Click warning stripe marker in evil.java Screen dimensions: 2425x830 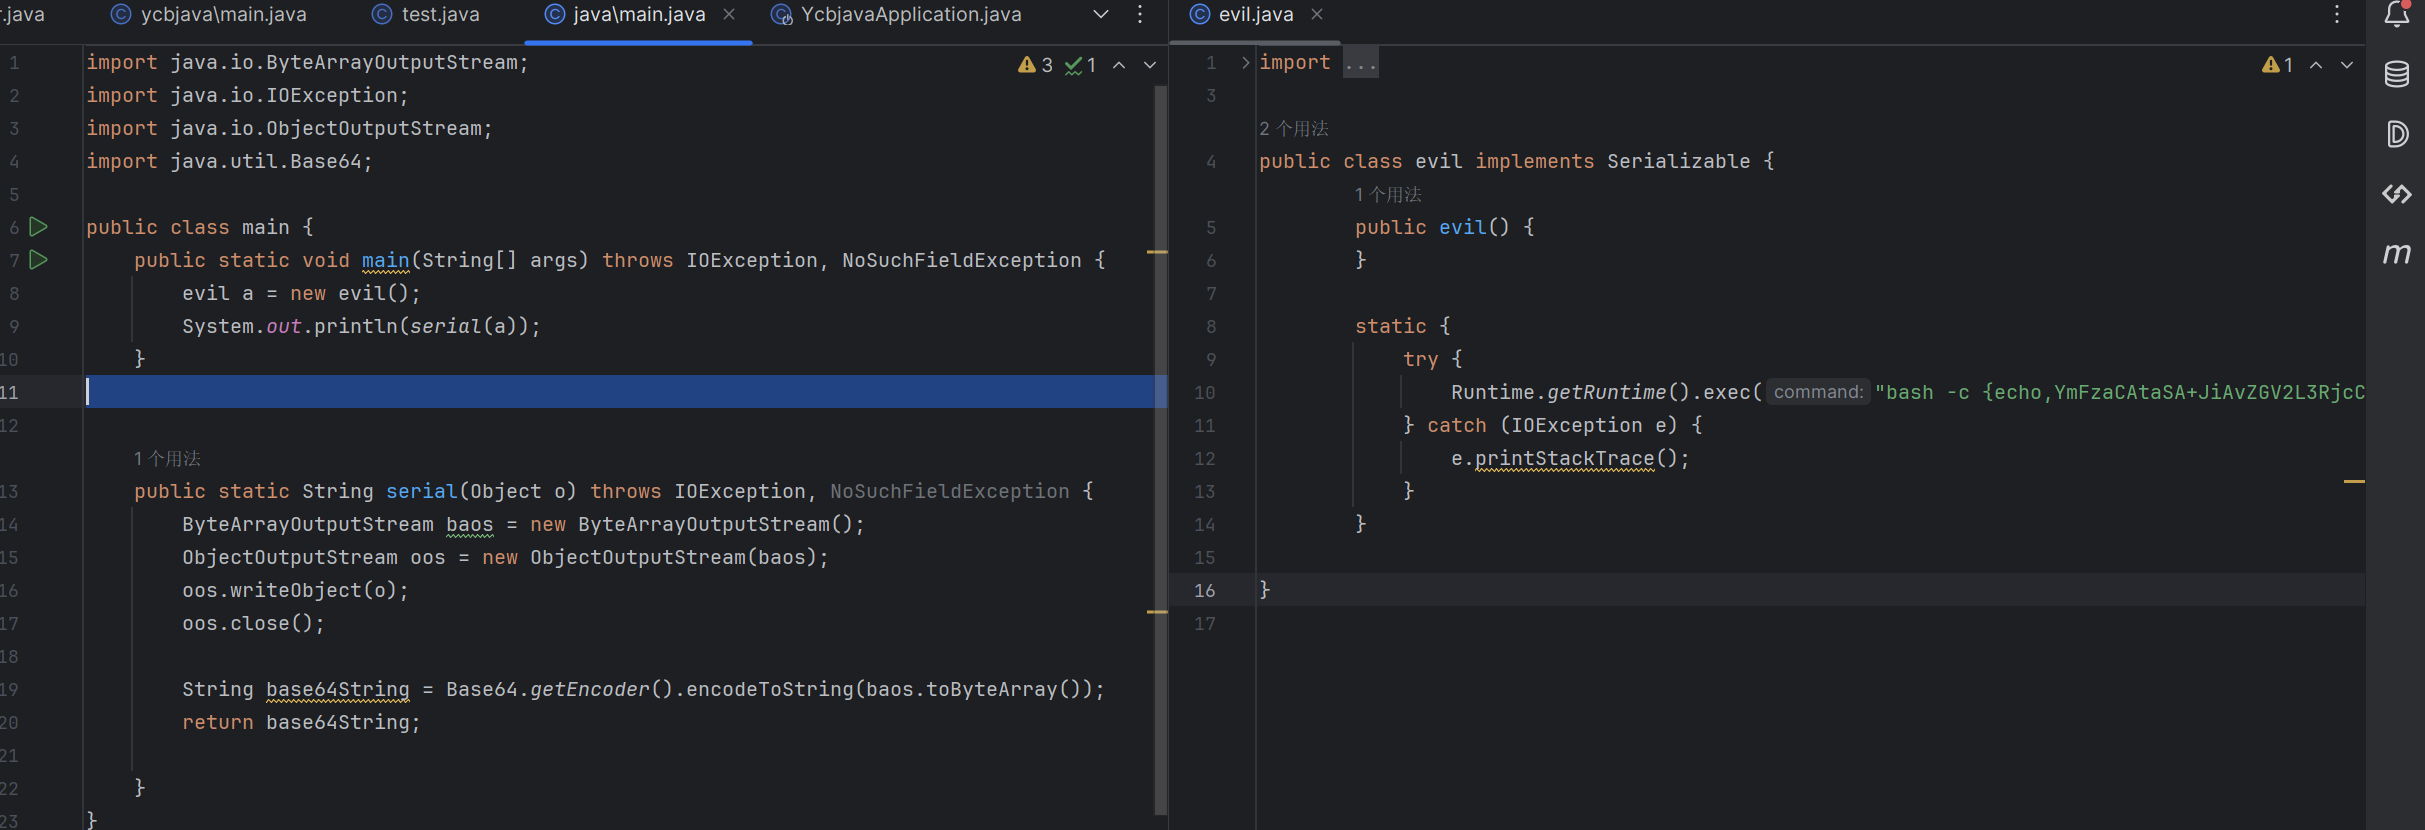[x=2354, y=482]
